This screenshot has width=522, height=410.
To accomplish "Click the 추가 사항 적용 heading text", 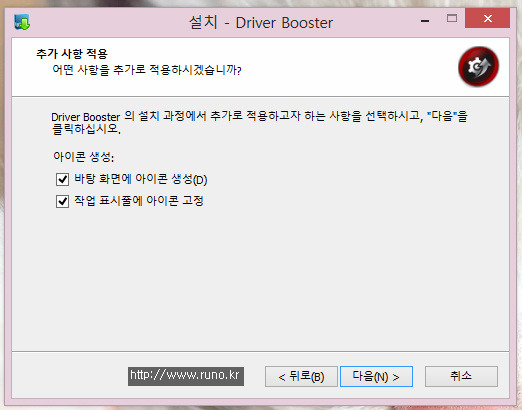I will (x=72, y=54).
